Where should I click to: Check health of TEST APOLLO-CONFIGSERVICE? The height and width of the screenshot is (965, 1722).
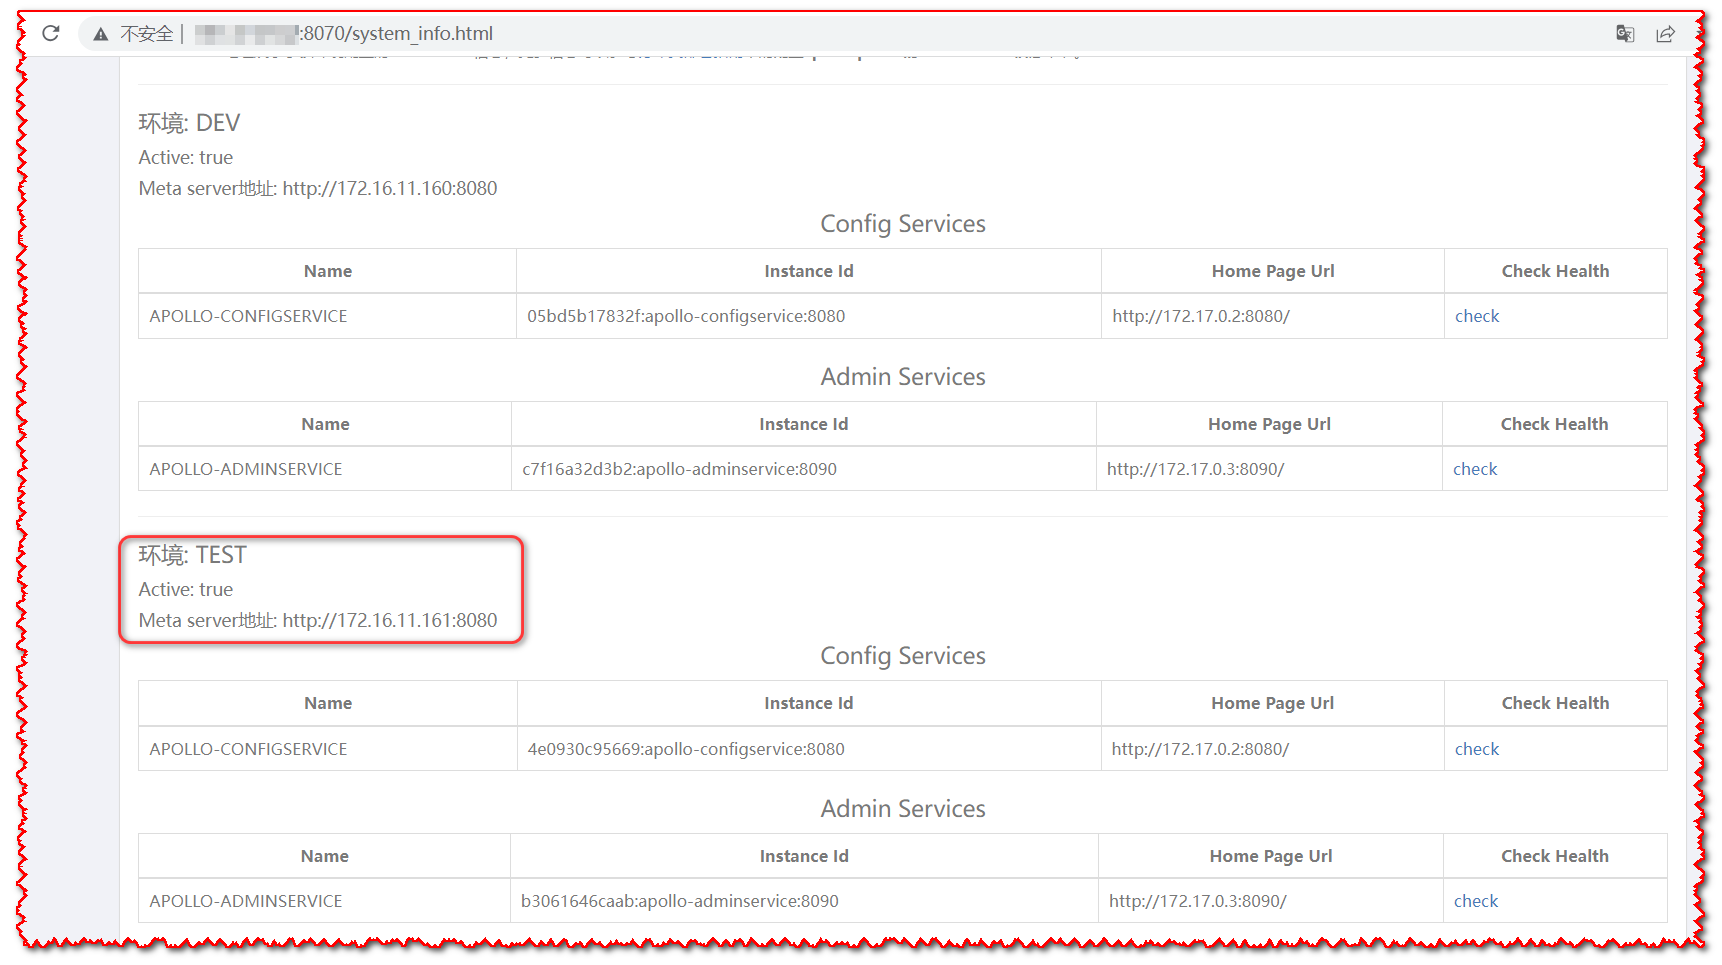tap(1477, 749)
